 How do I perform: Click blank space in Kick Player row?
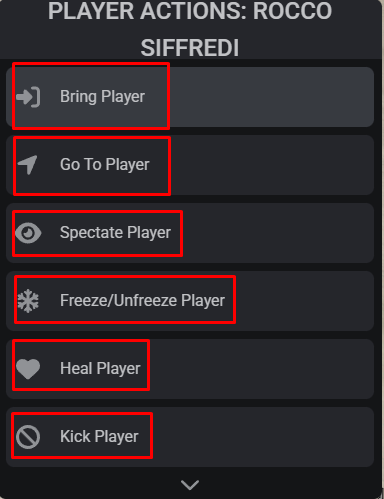tap(263, 437)
